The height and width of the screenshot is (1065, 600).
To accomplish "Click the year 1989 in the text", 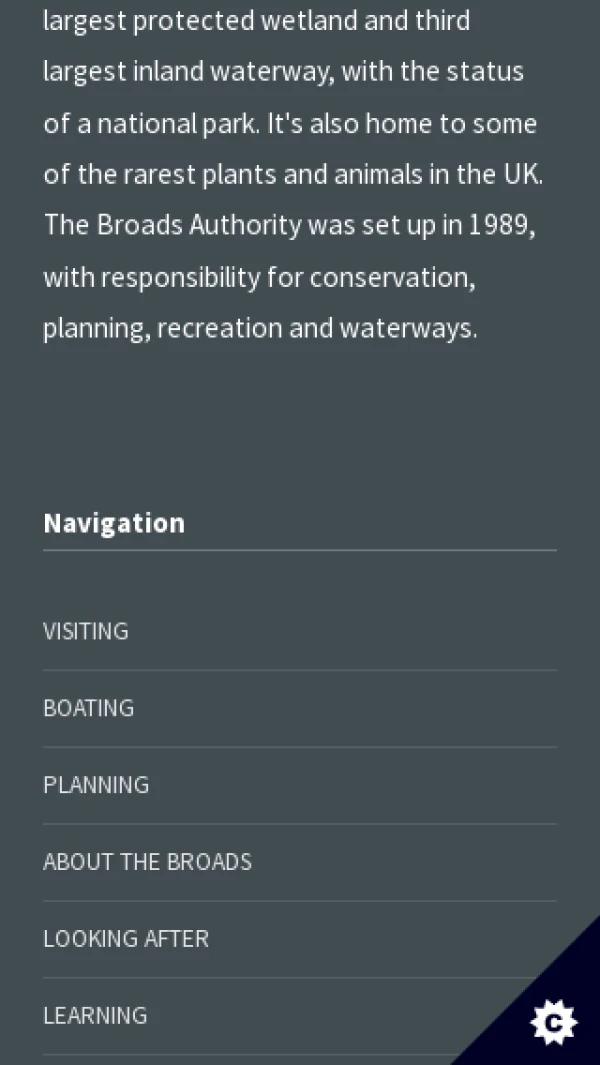I will point(499,225).
